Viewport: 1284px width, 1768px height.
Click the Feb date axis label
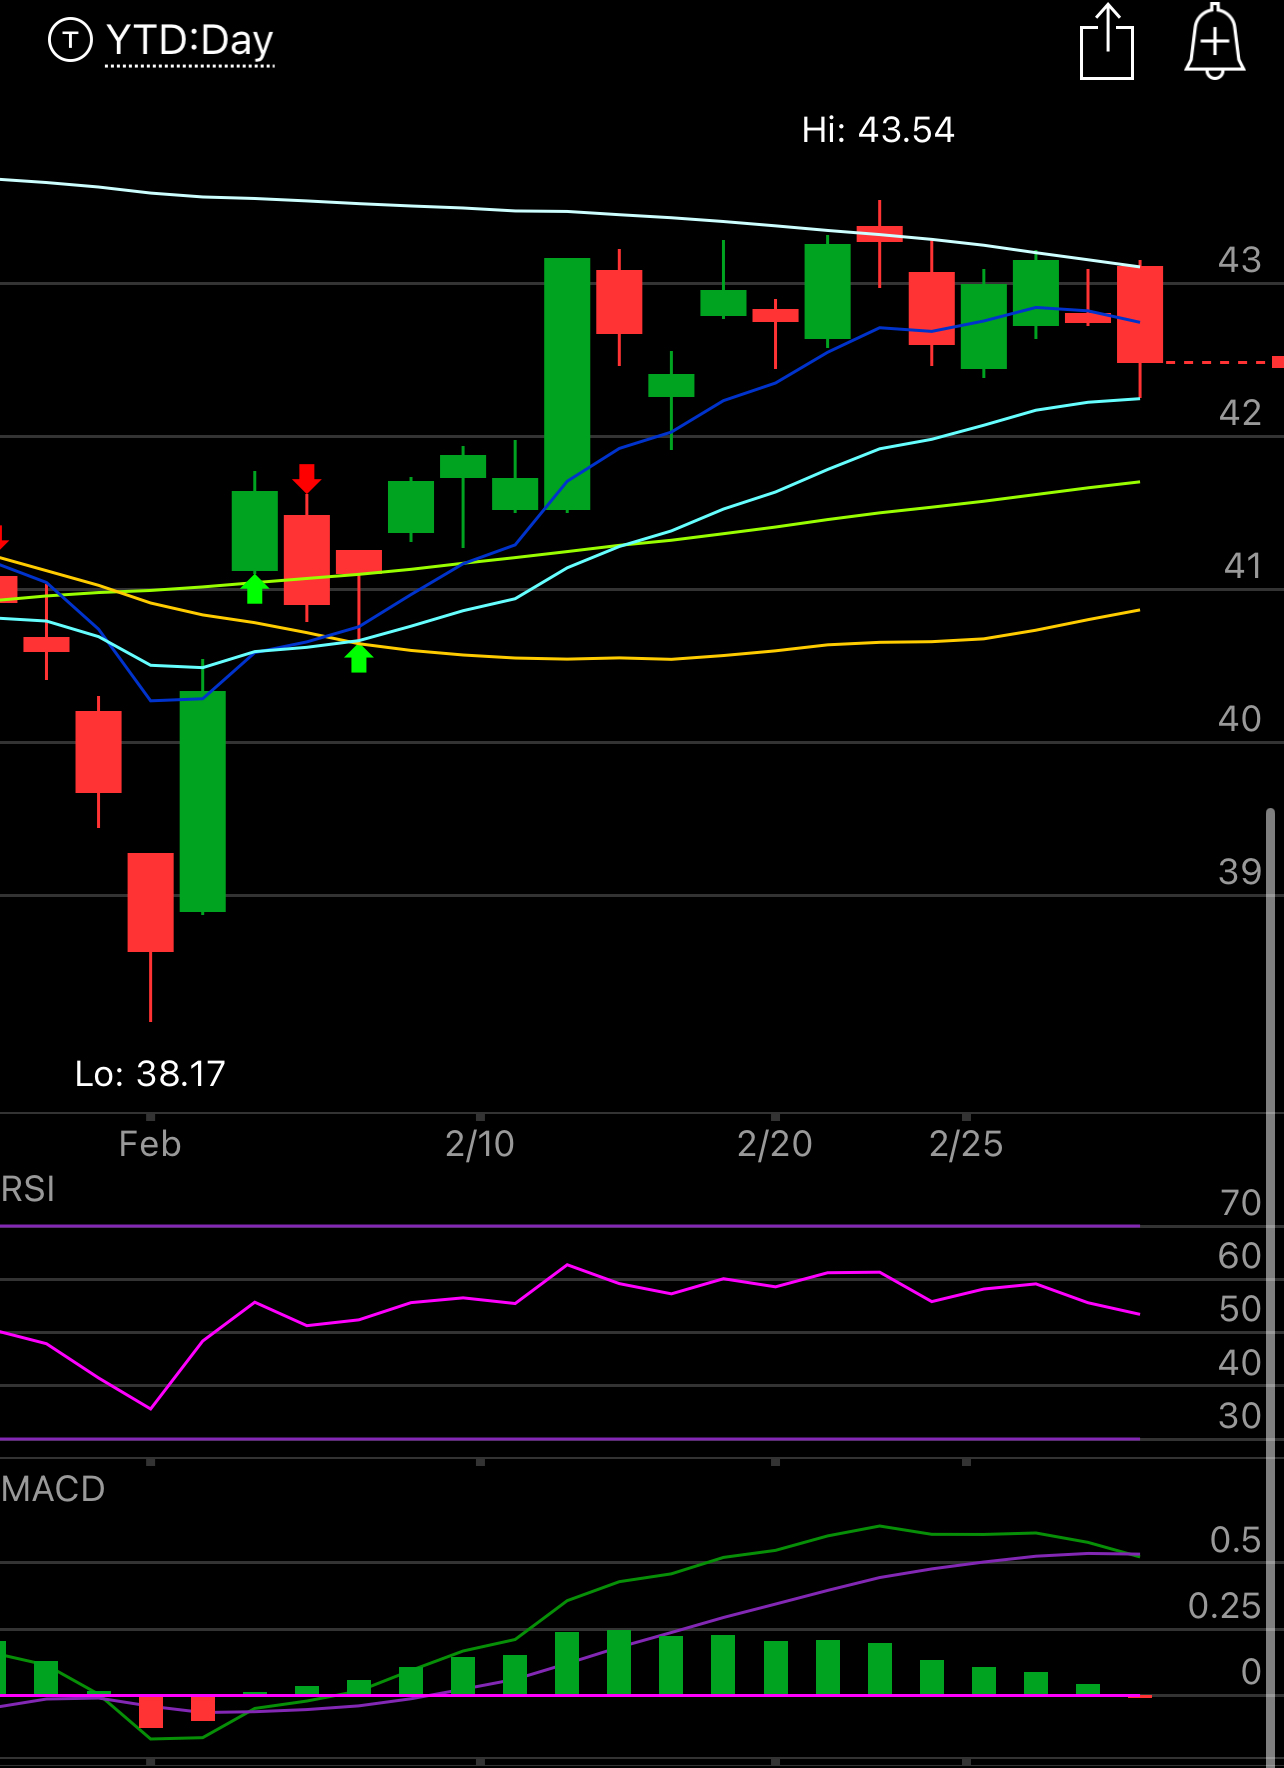pyautogui.click(x=150, y=1144)
